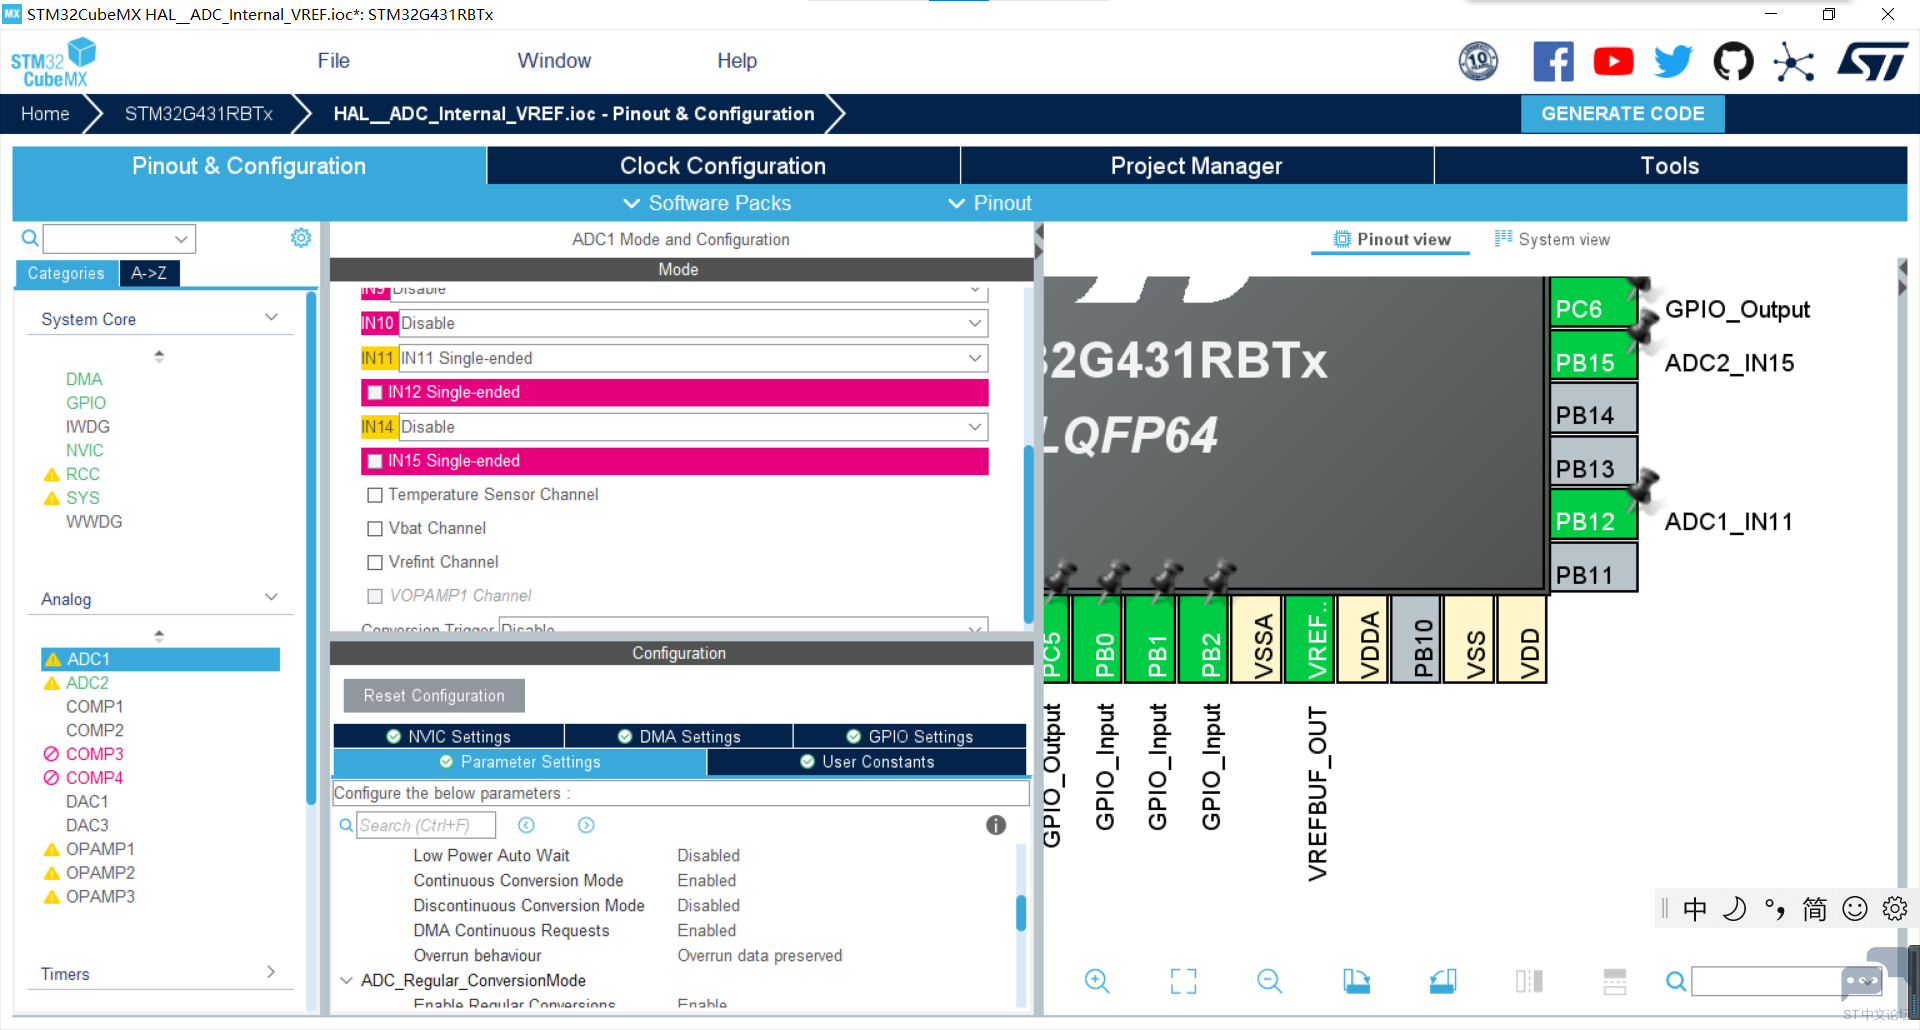Open the peripheral search combo box
The image size is (1920, 1030).
[119, 238]
